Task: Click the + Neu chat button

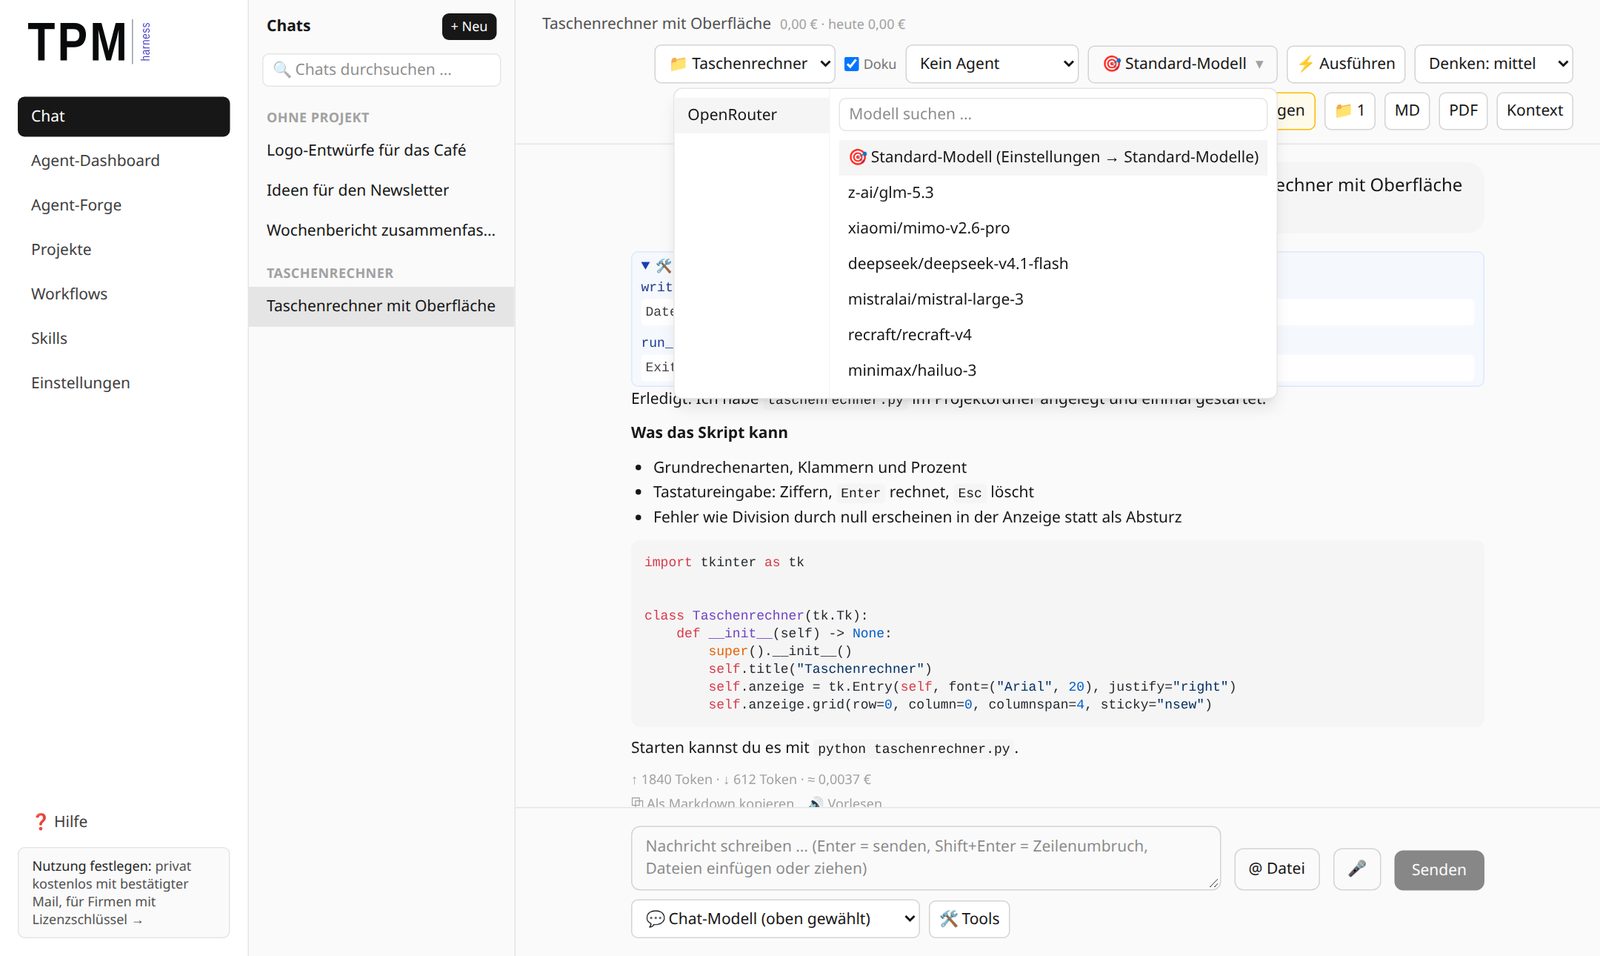Action: pos(469,27)
